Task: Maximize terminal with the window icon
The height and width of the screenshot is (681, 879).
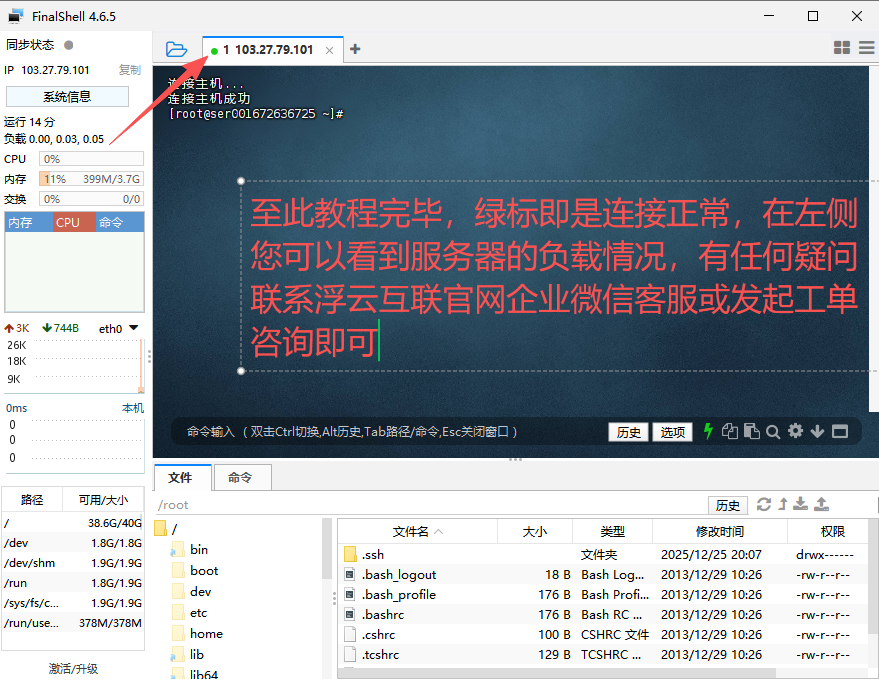Action: coord(839,432)
